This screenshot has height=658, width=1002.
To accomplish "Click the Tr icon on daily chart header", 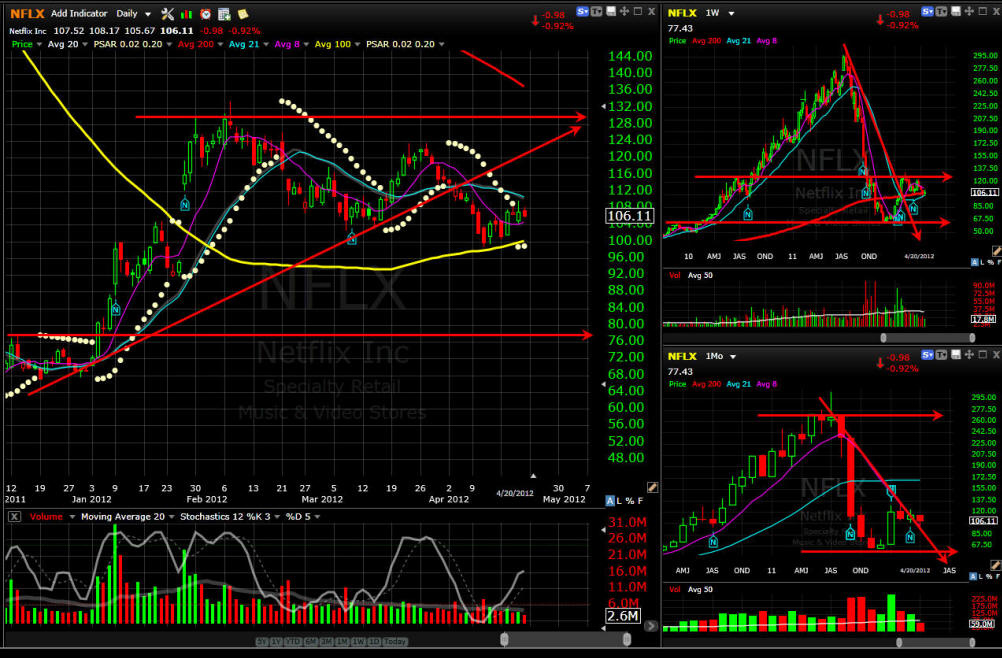I will (x=596, y=11).
